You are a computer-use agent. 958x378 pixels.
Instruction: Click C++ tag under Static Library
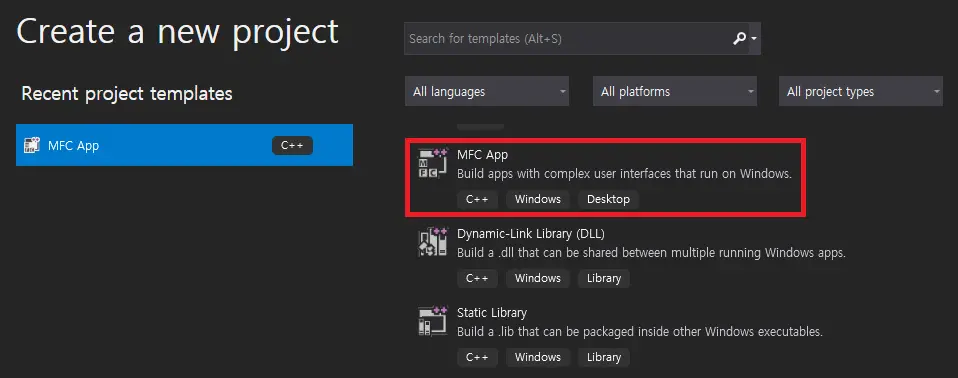pos(477,357)
